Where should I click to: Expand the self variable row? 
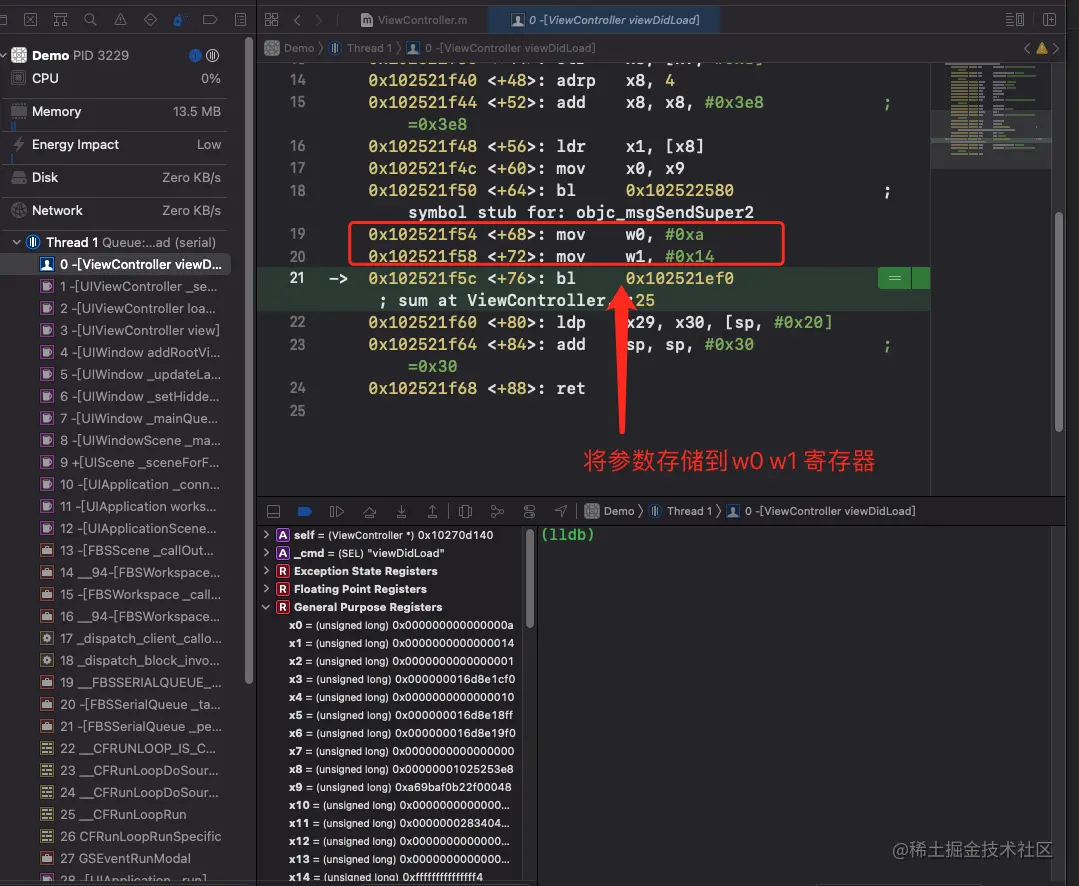(266, 534)
